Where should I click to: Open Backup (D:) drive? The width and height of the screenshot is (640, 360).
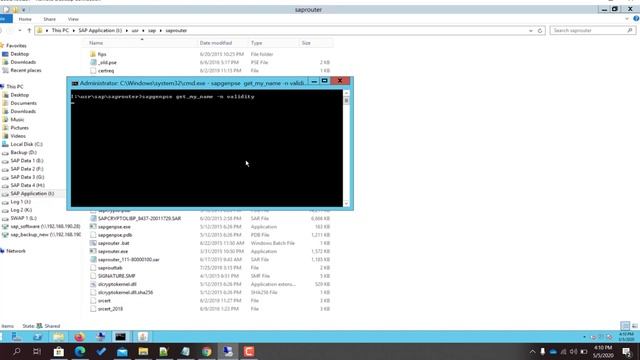[x=23, y=152]
